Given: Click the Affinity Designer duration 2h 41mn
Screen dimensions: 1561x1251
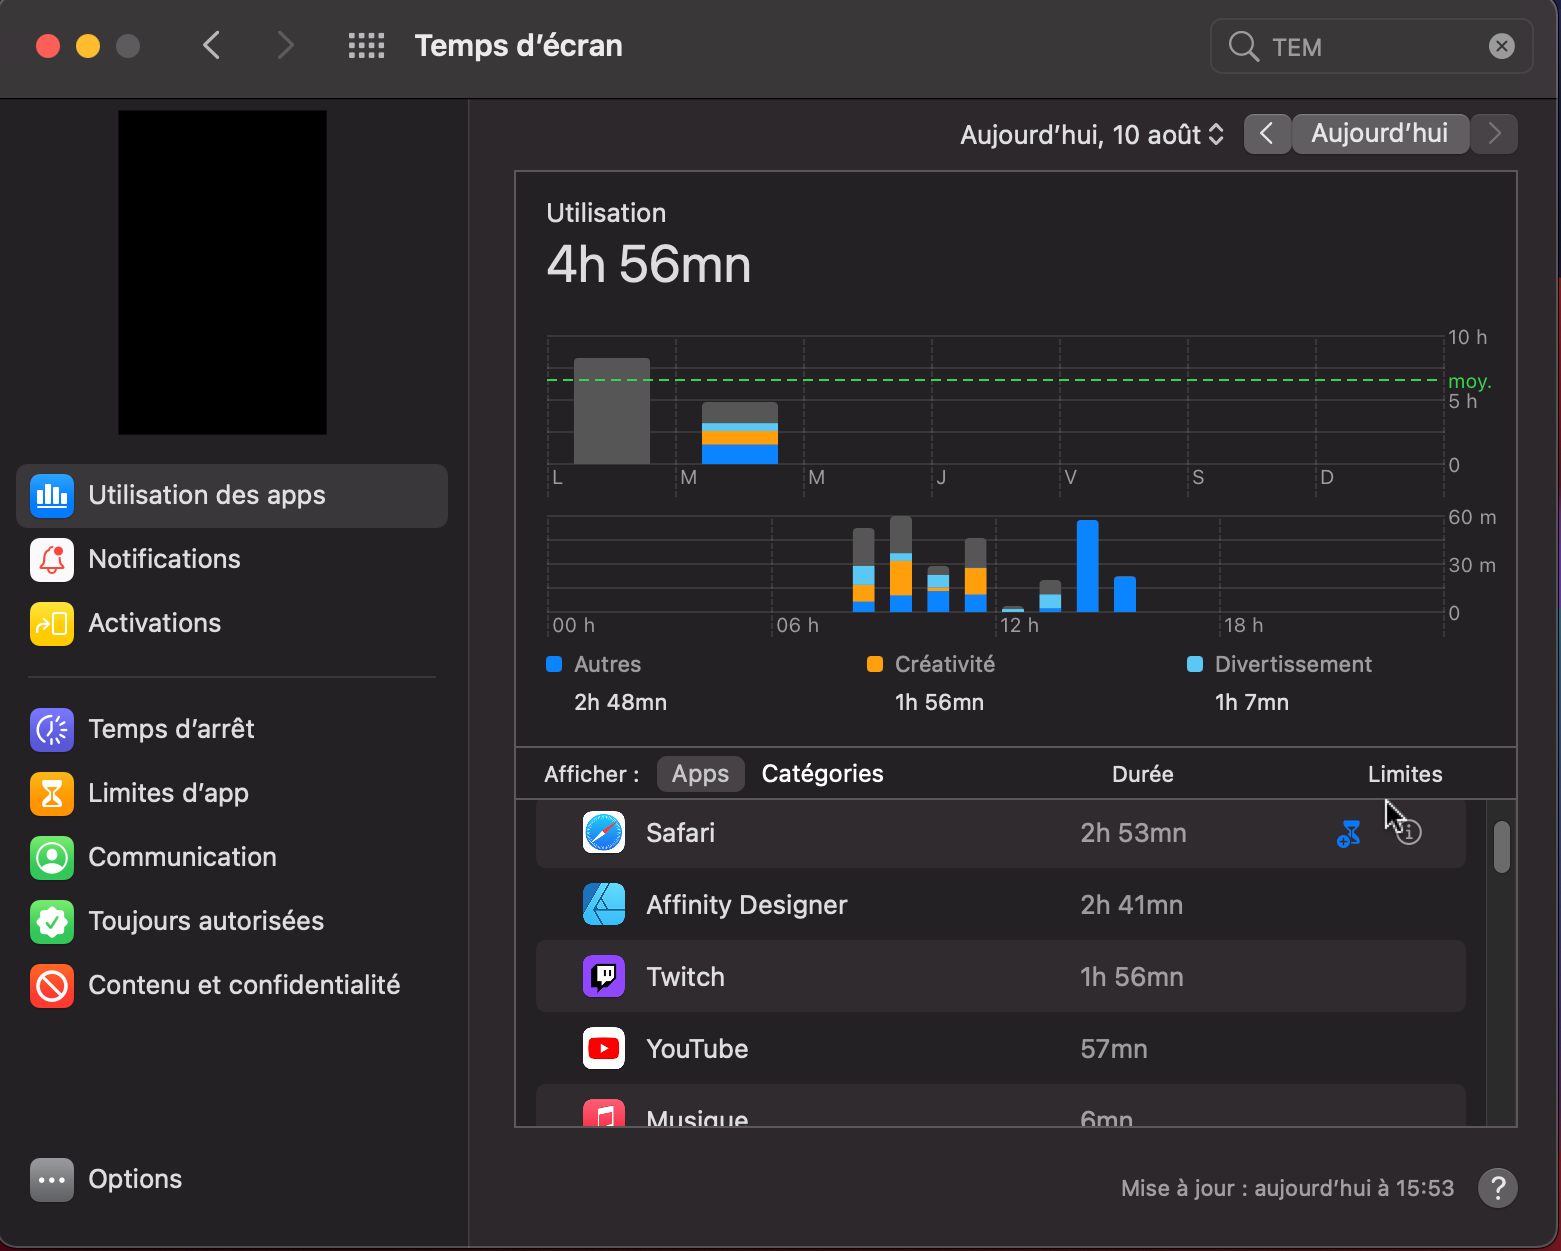Looking at the screenshot, I should [1131, 905].
